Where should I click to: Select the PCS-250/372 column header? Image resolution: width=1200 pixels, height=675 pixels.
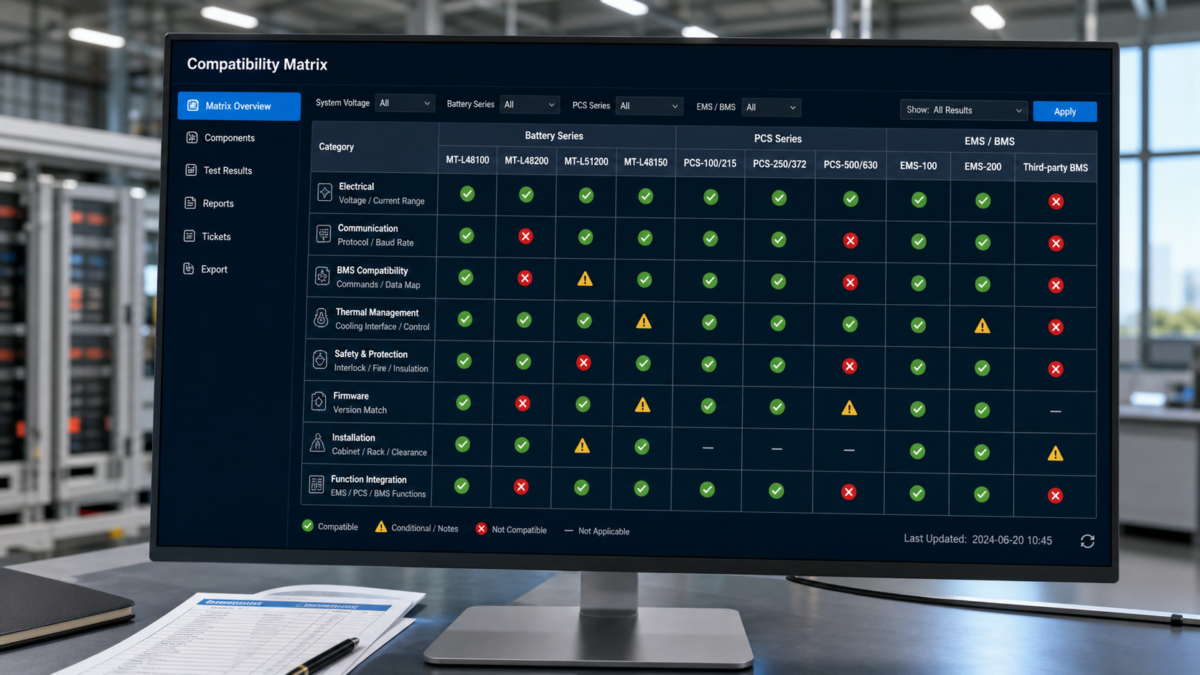(x=780, y=164)
